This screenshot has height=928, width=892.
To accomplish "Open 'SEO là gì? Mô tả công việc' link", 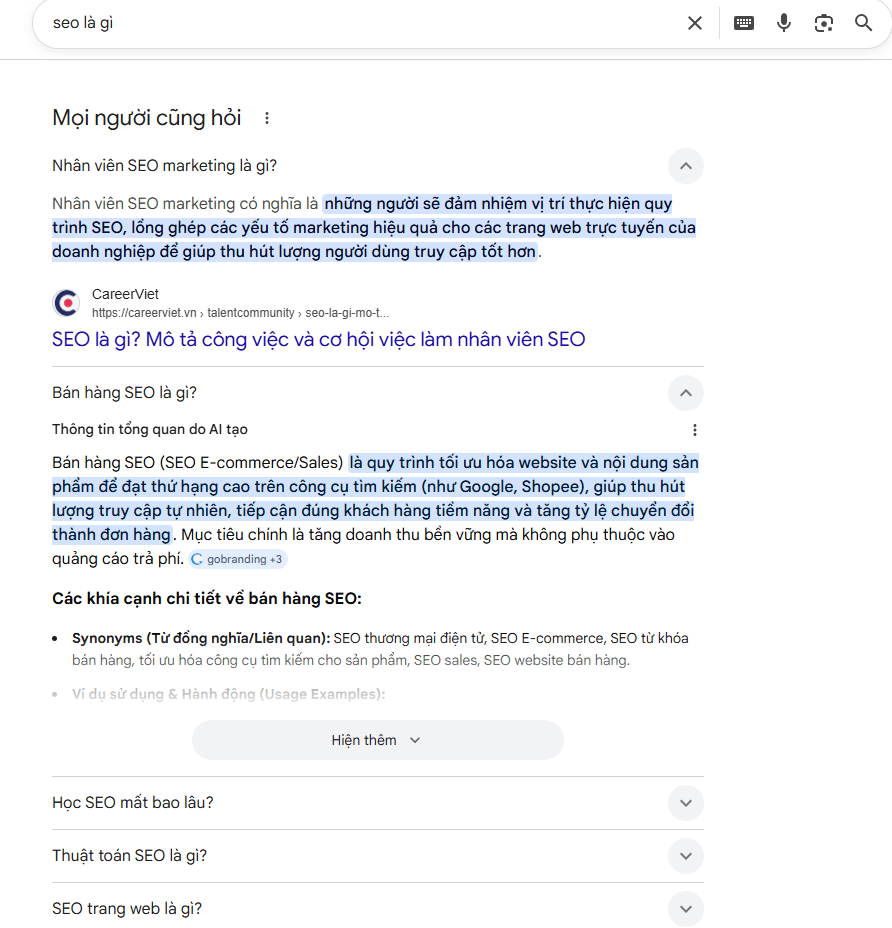I will (318, 339).
